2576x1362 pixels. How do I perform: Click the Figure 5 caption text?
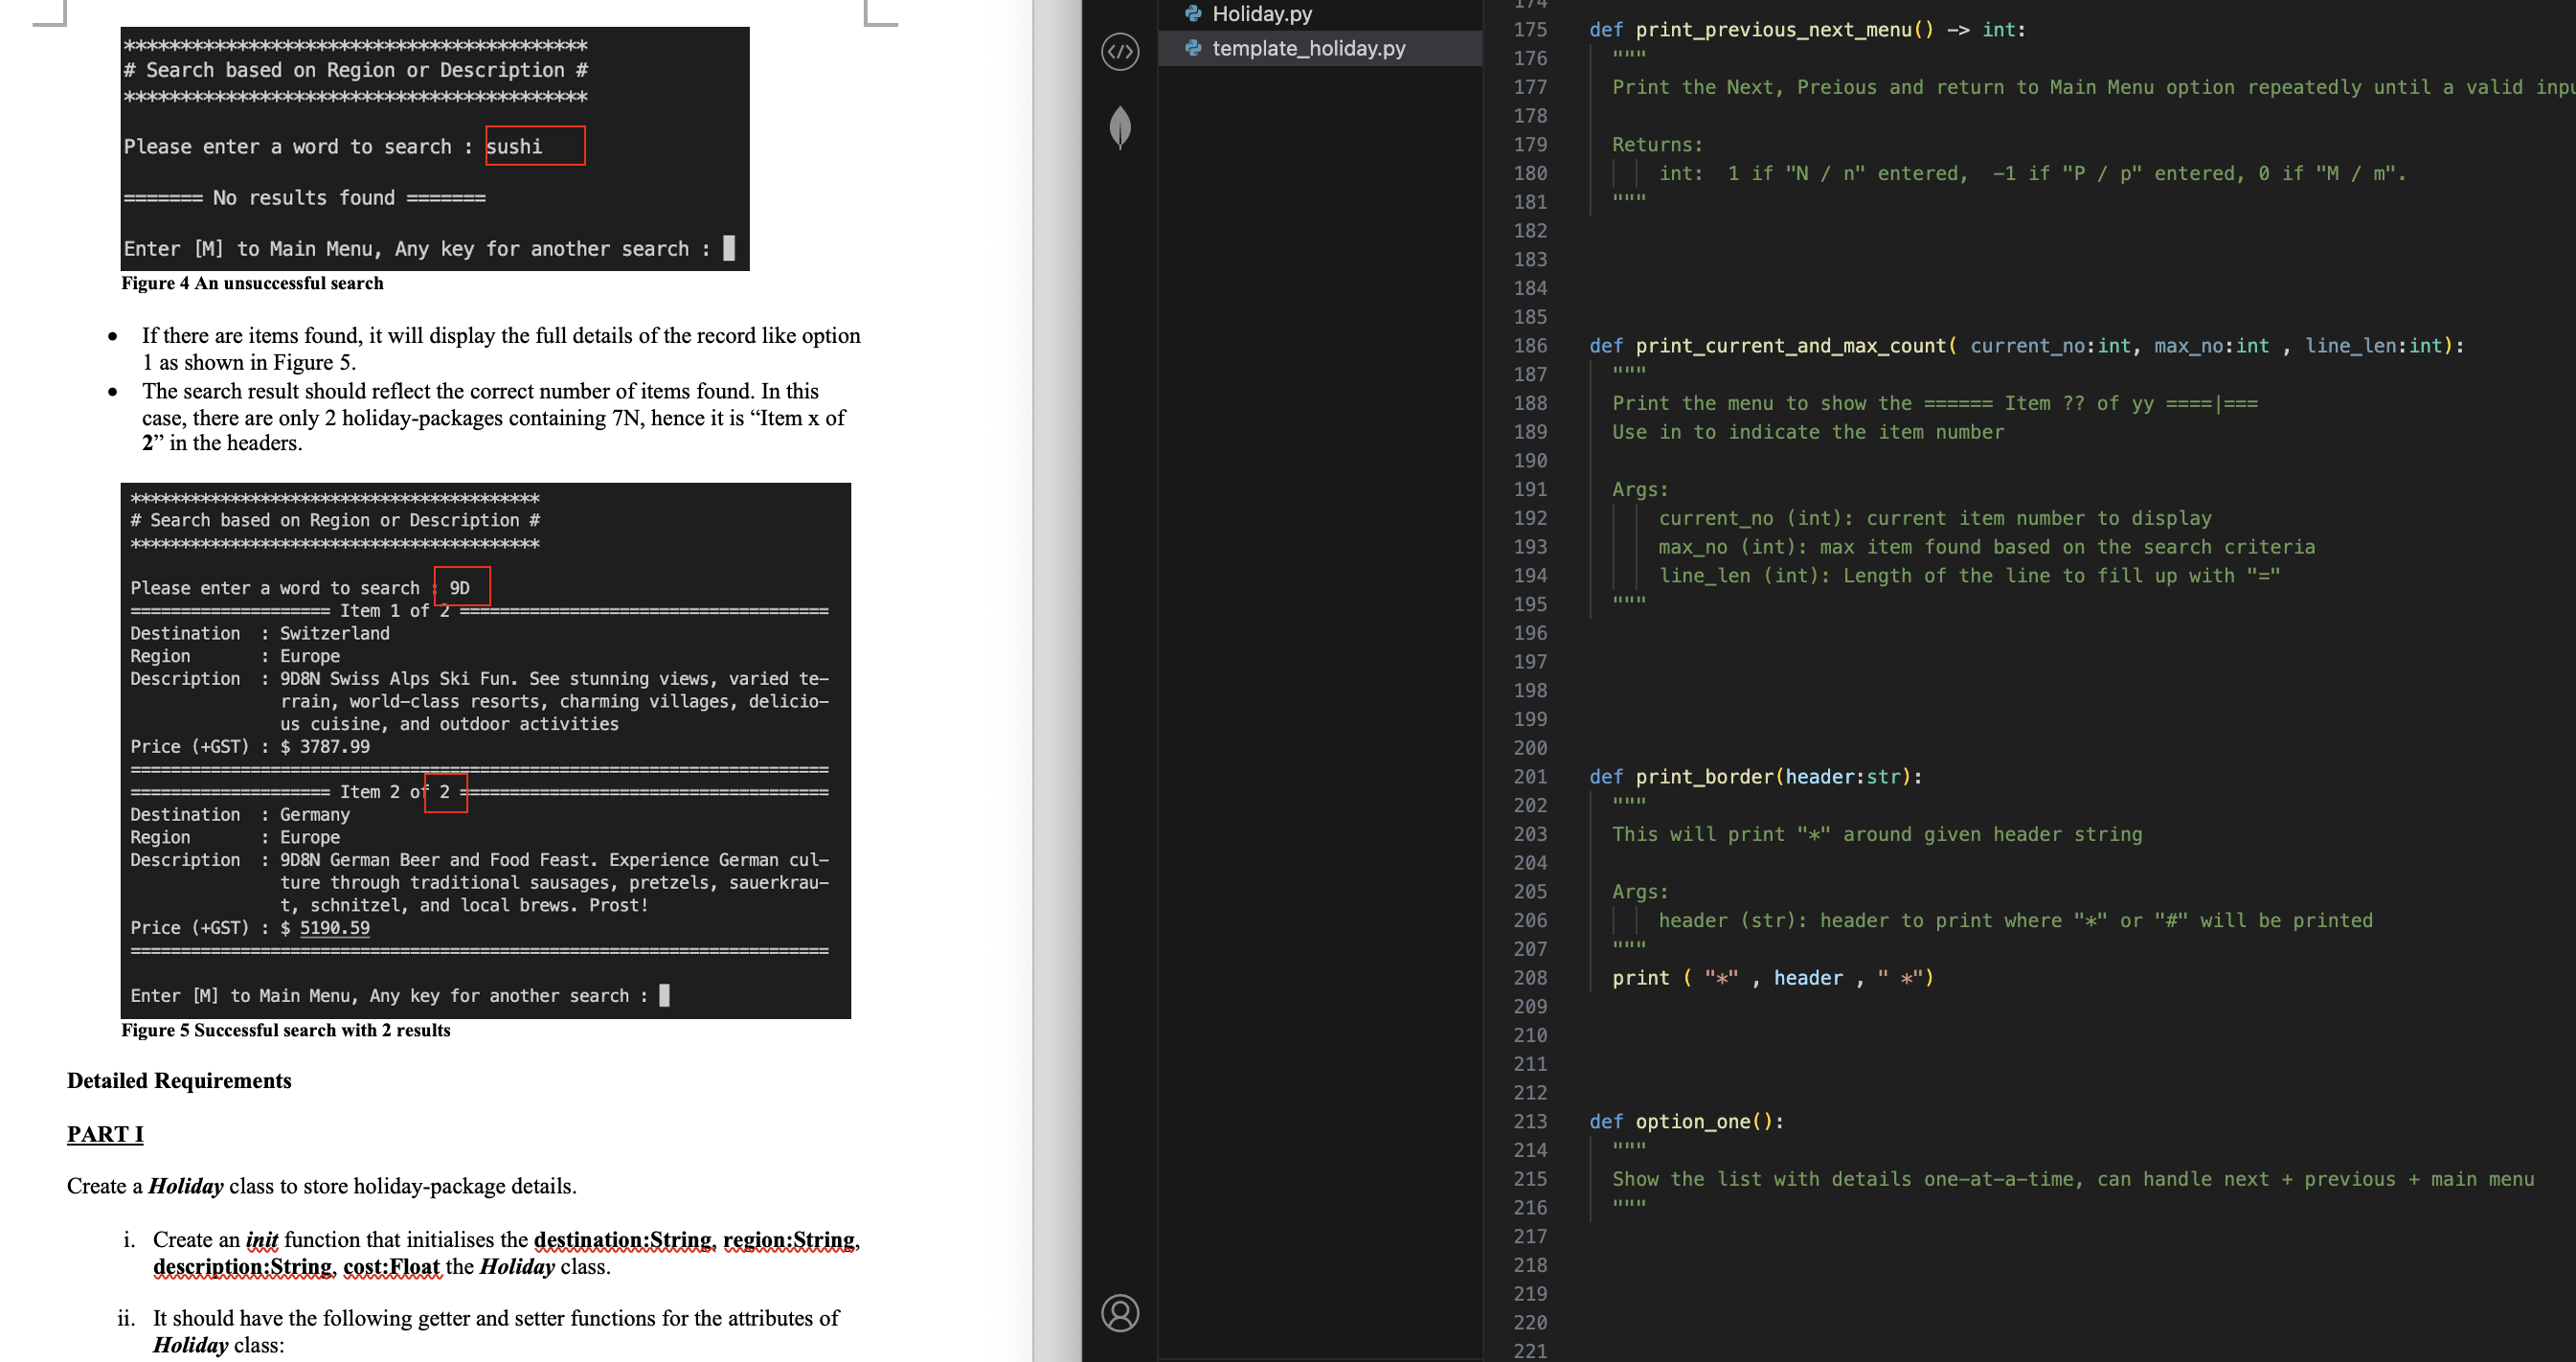285,1030
